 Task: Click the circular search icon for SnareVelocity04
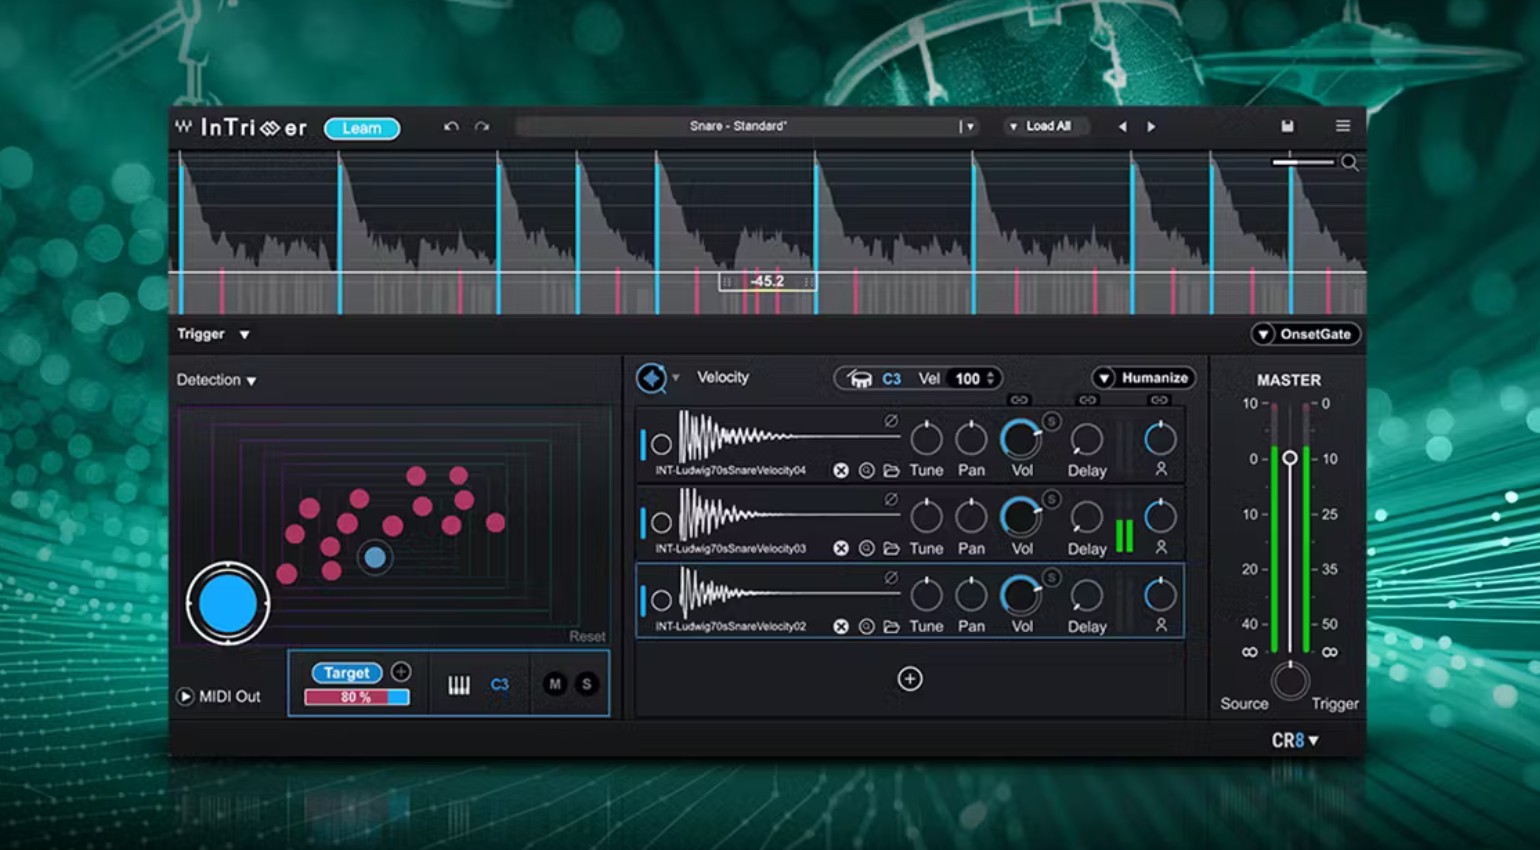tap(866, 470)
